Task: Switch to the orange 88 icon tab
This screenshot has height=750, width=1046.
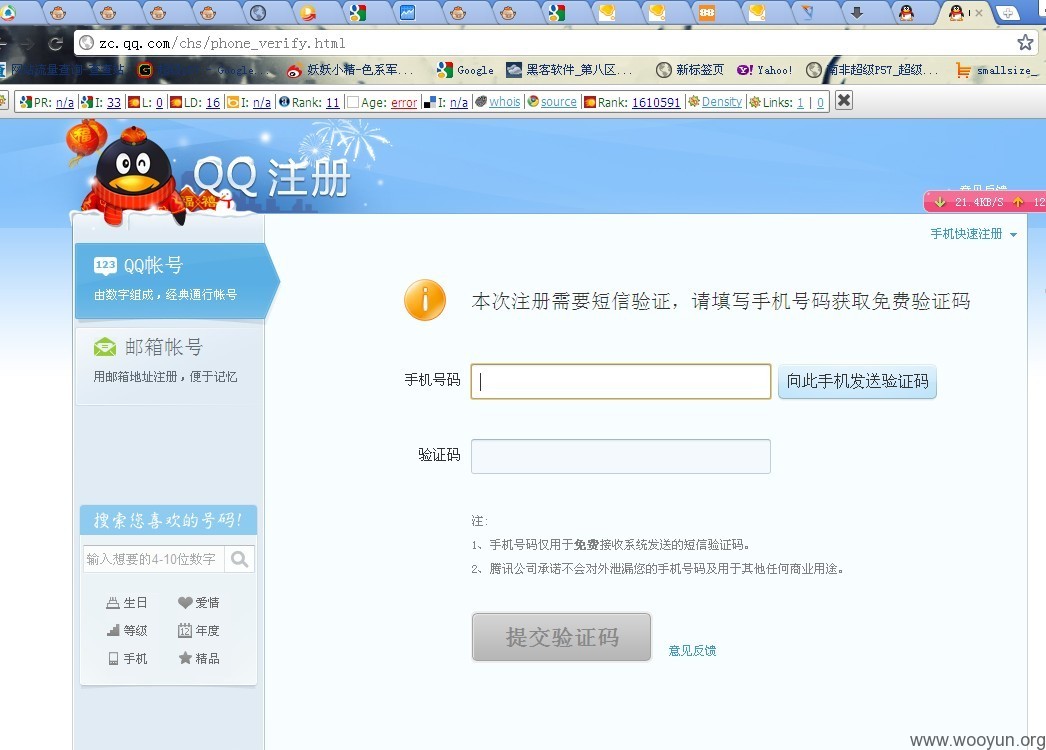Action: click(706, 13)
